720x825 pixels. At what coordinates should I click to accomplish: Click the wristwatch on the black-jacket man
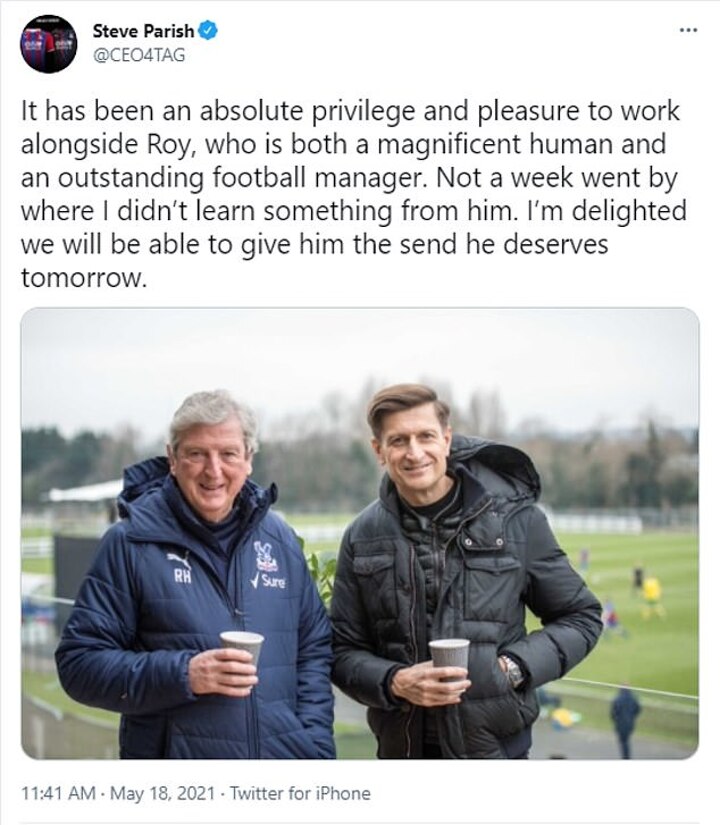[513, 671]
